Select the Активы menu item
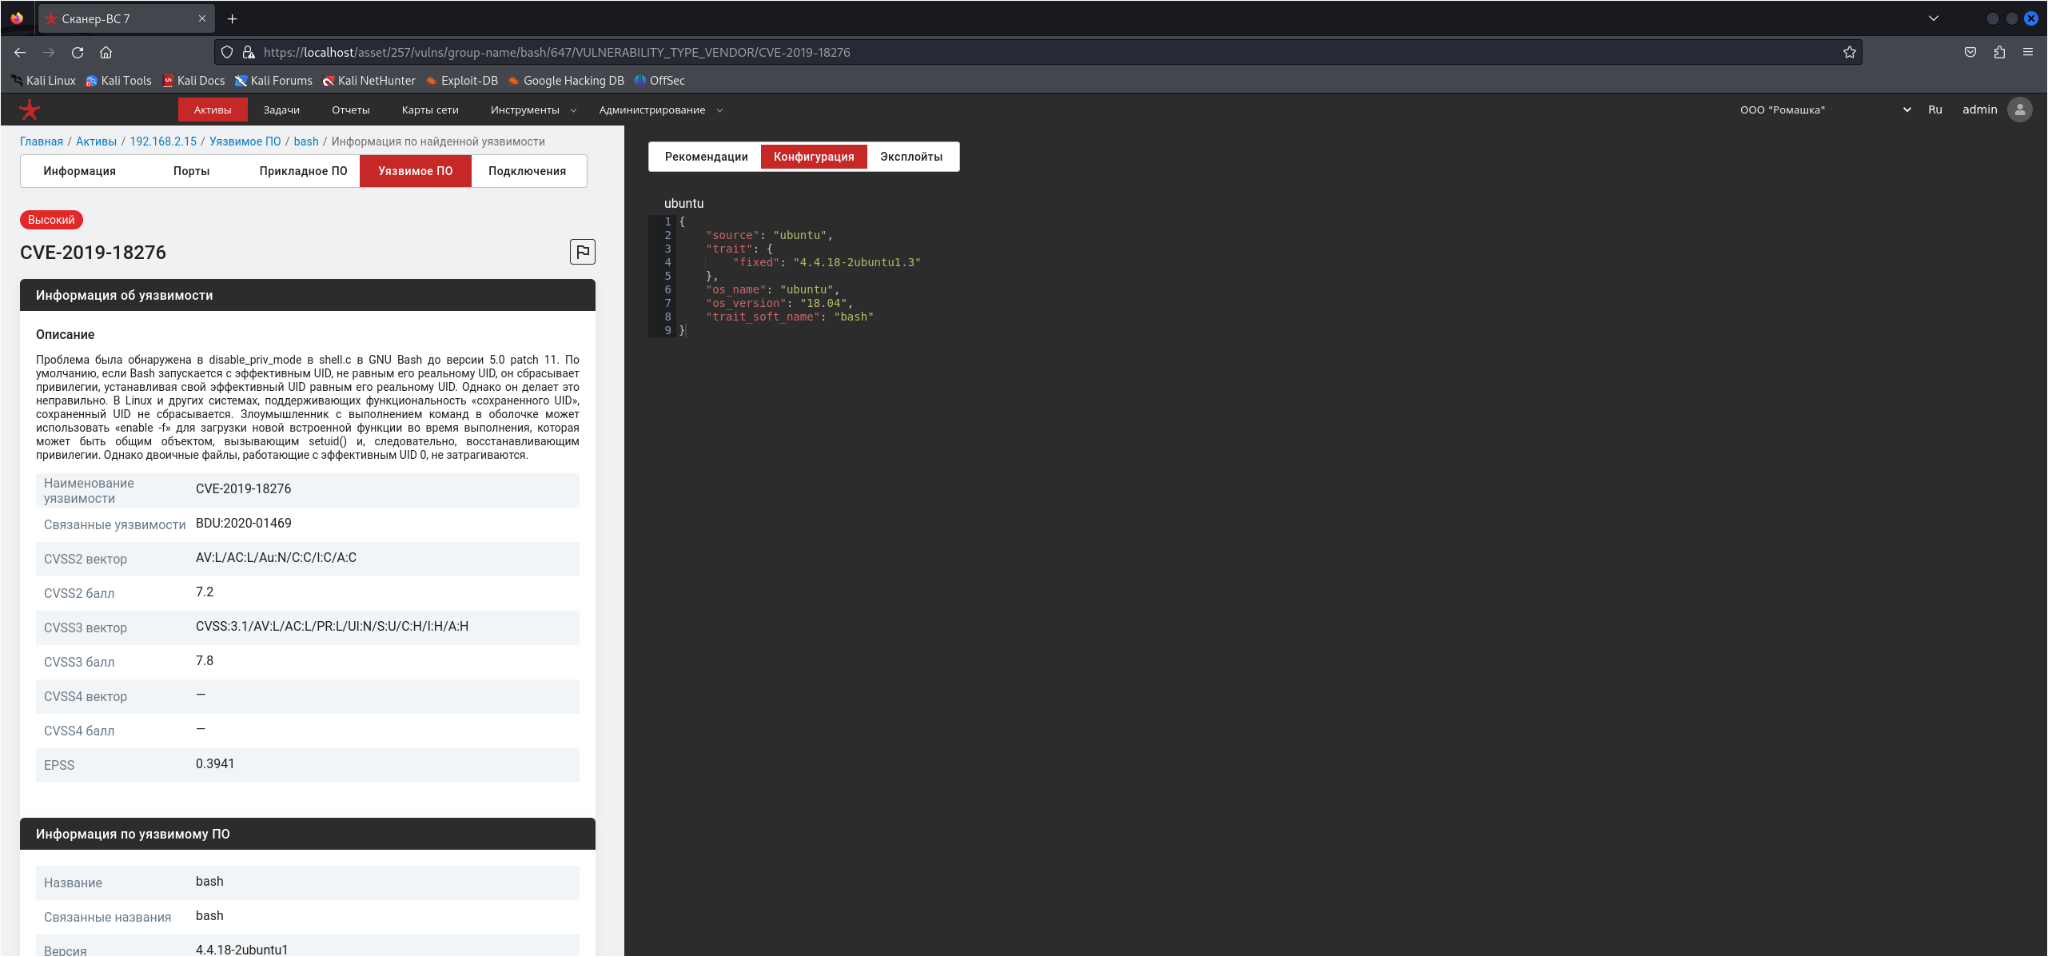Image resolution: width=2048 pixels, height=957 pixels. pos(213,110)
